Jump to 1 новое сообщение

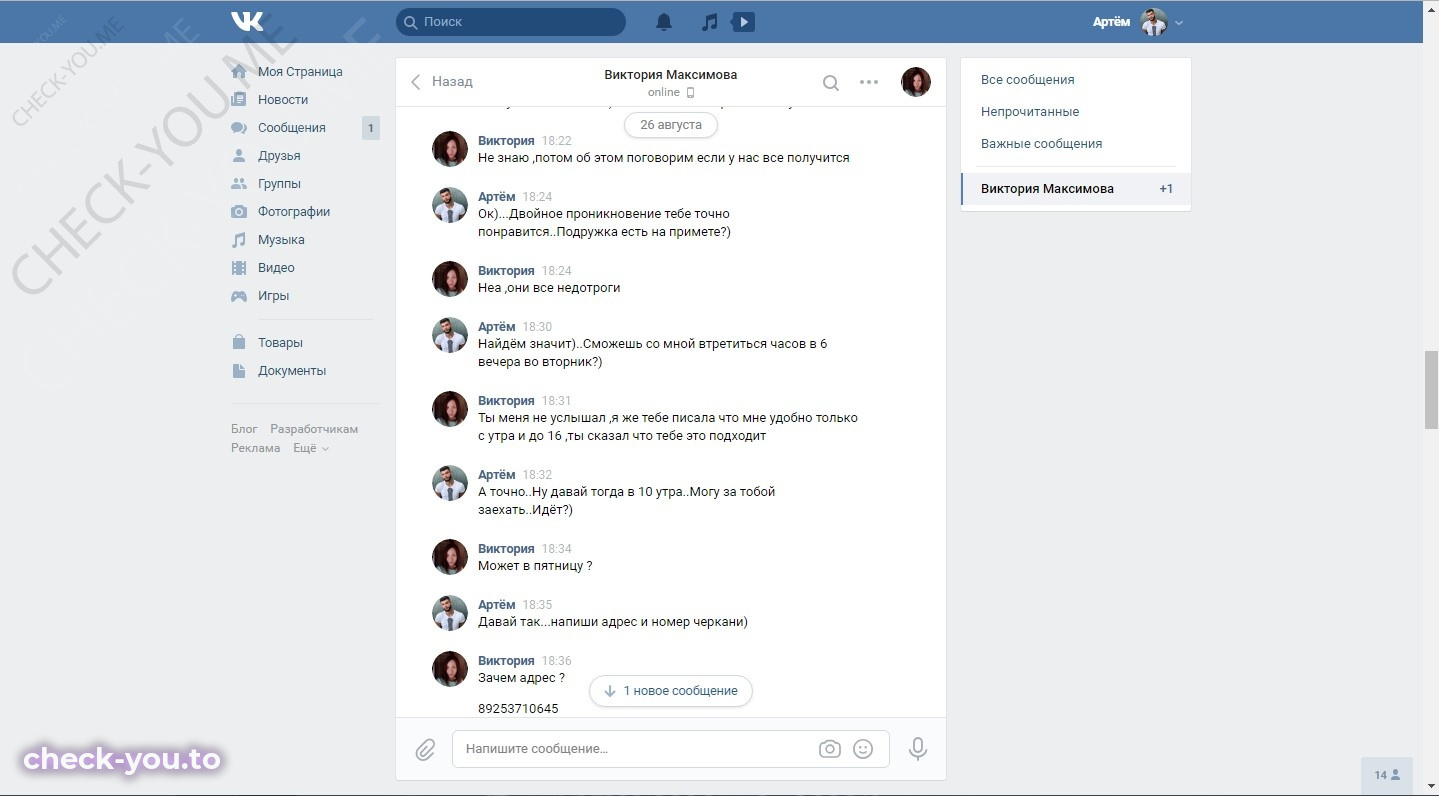(x=671, y=690)
